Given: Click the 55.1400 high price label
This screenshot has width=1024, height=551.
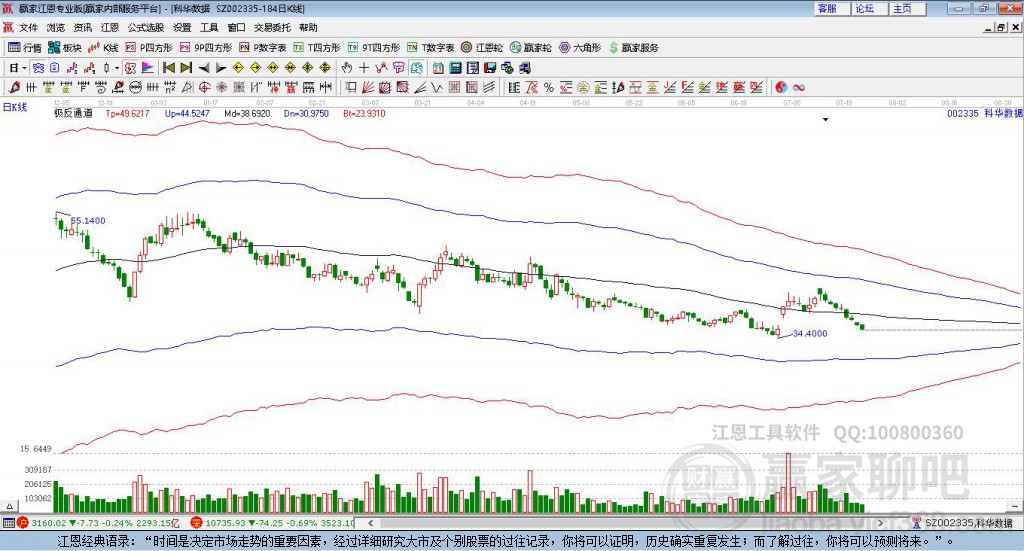Looking at the screenshot, I should [x=88, y=221].
